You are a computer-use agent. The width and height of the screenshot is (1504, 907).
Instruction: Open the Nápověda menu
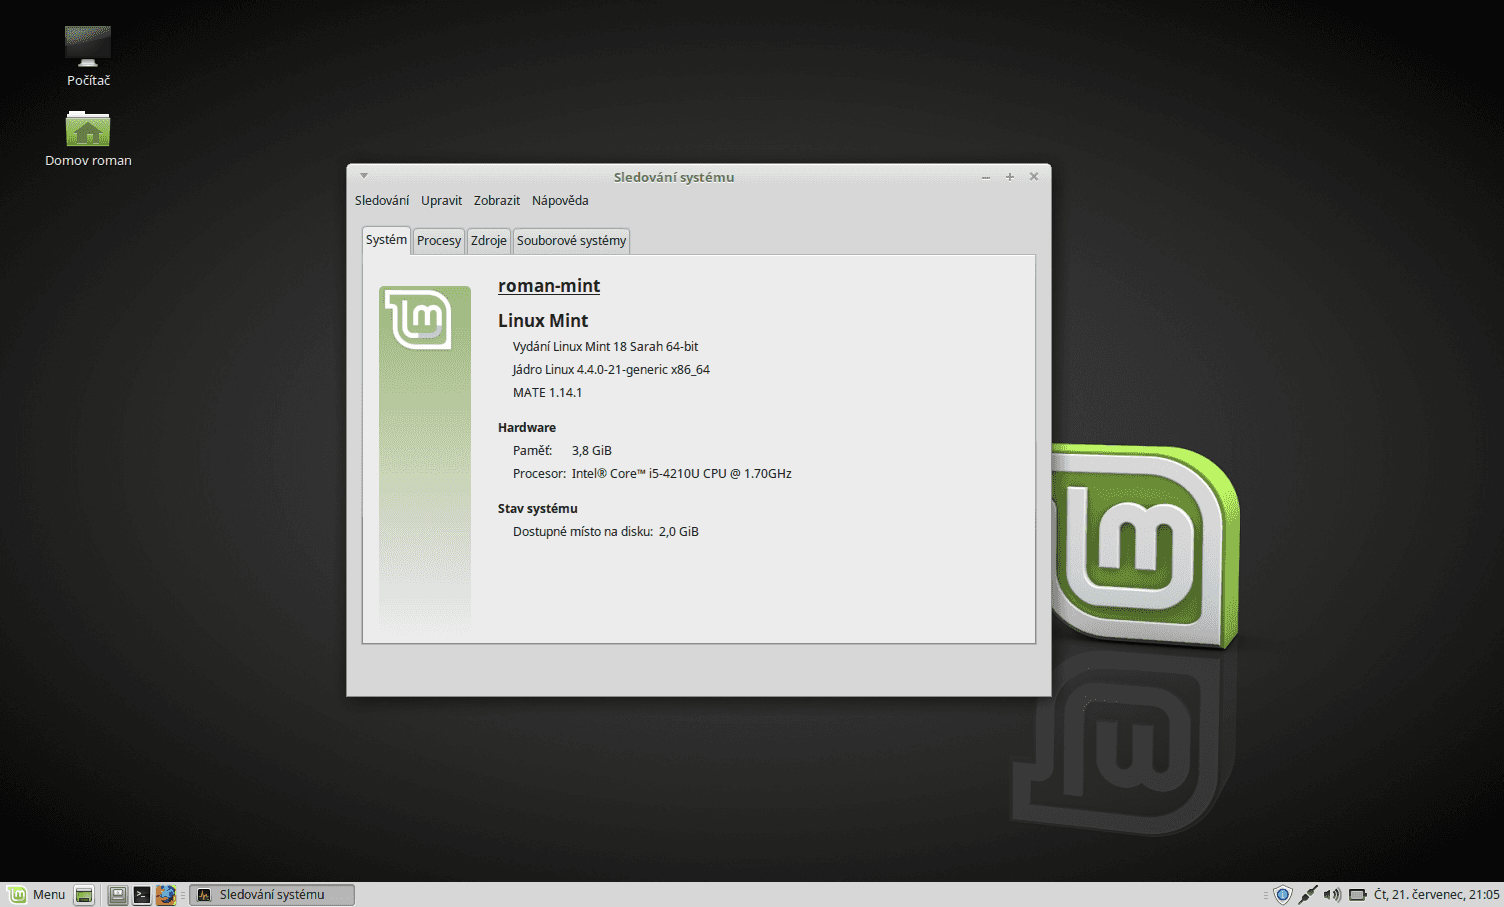point(560,200)
